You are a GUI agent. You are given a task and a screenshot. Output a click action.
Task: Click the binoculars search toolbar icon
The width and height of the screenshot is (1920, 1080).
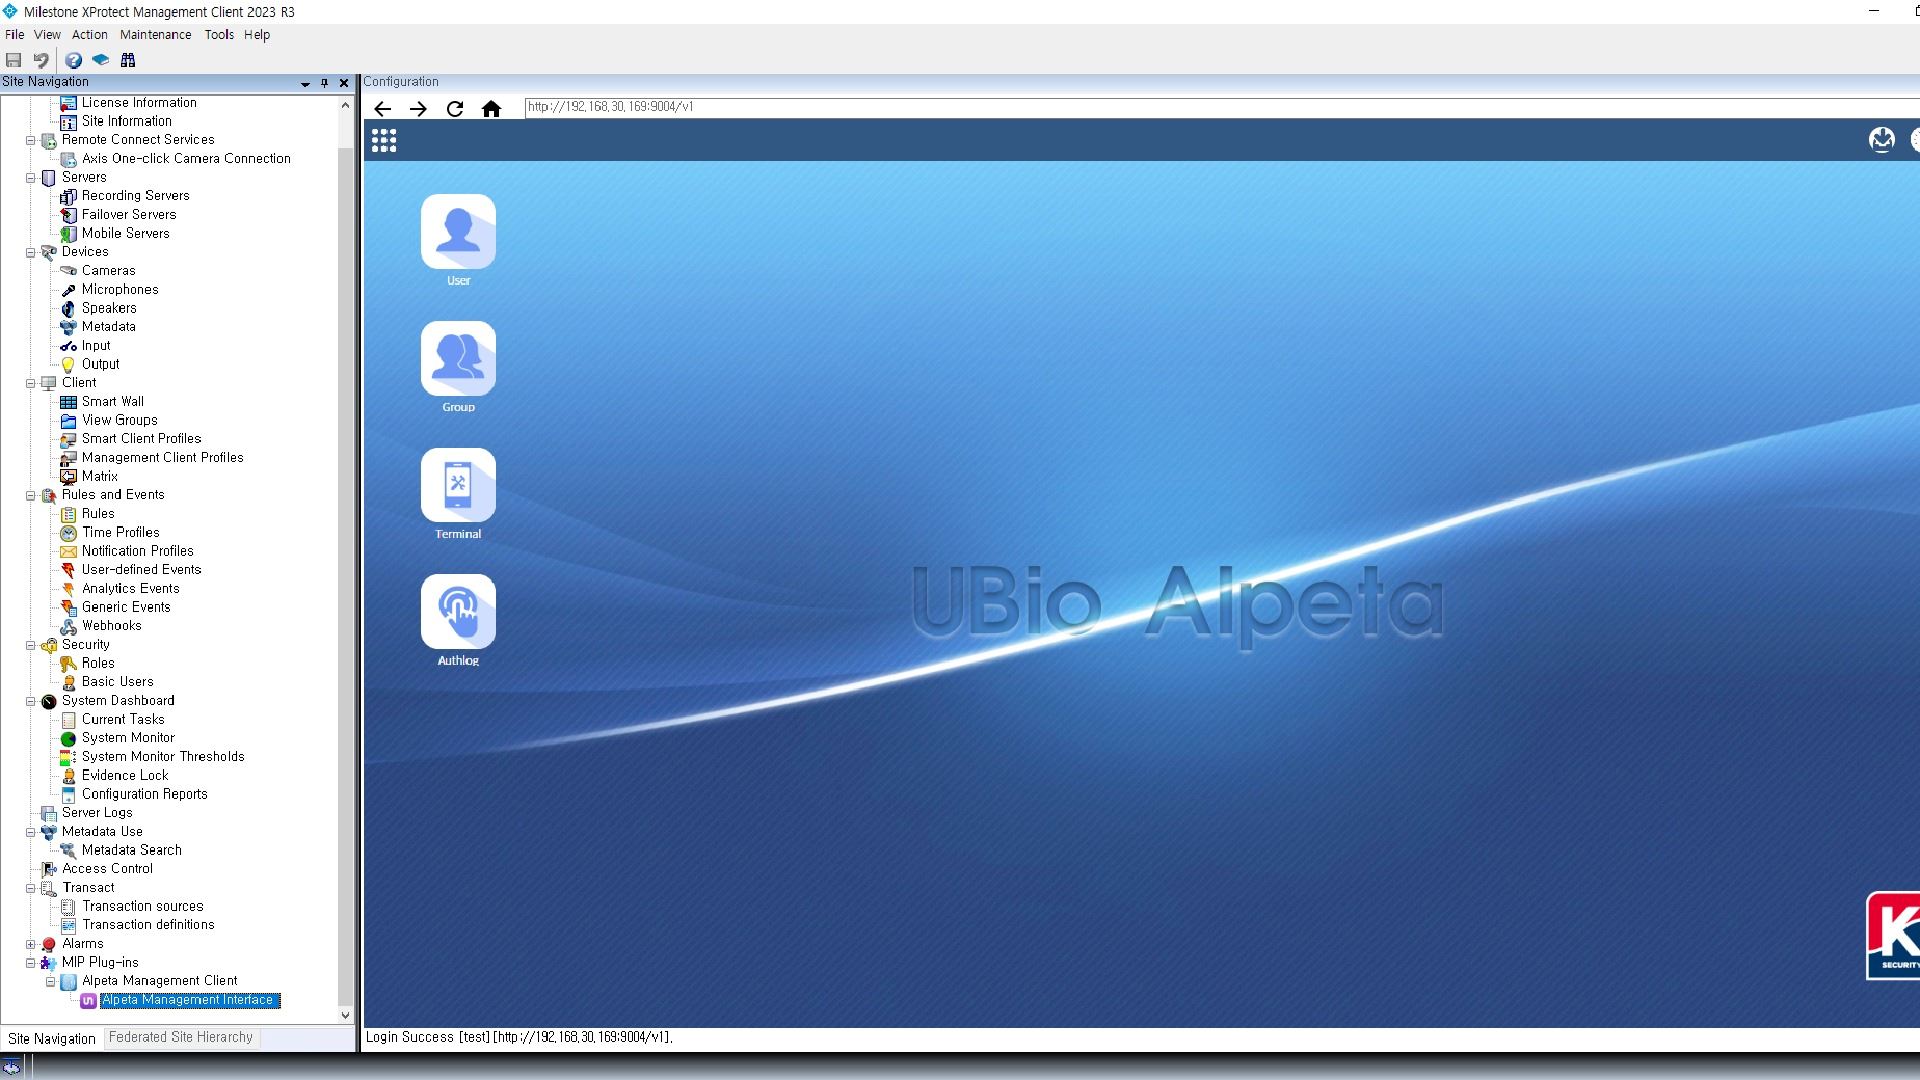pyautogui.click(x=128, y=60)
